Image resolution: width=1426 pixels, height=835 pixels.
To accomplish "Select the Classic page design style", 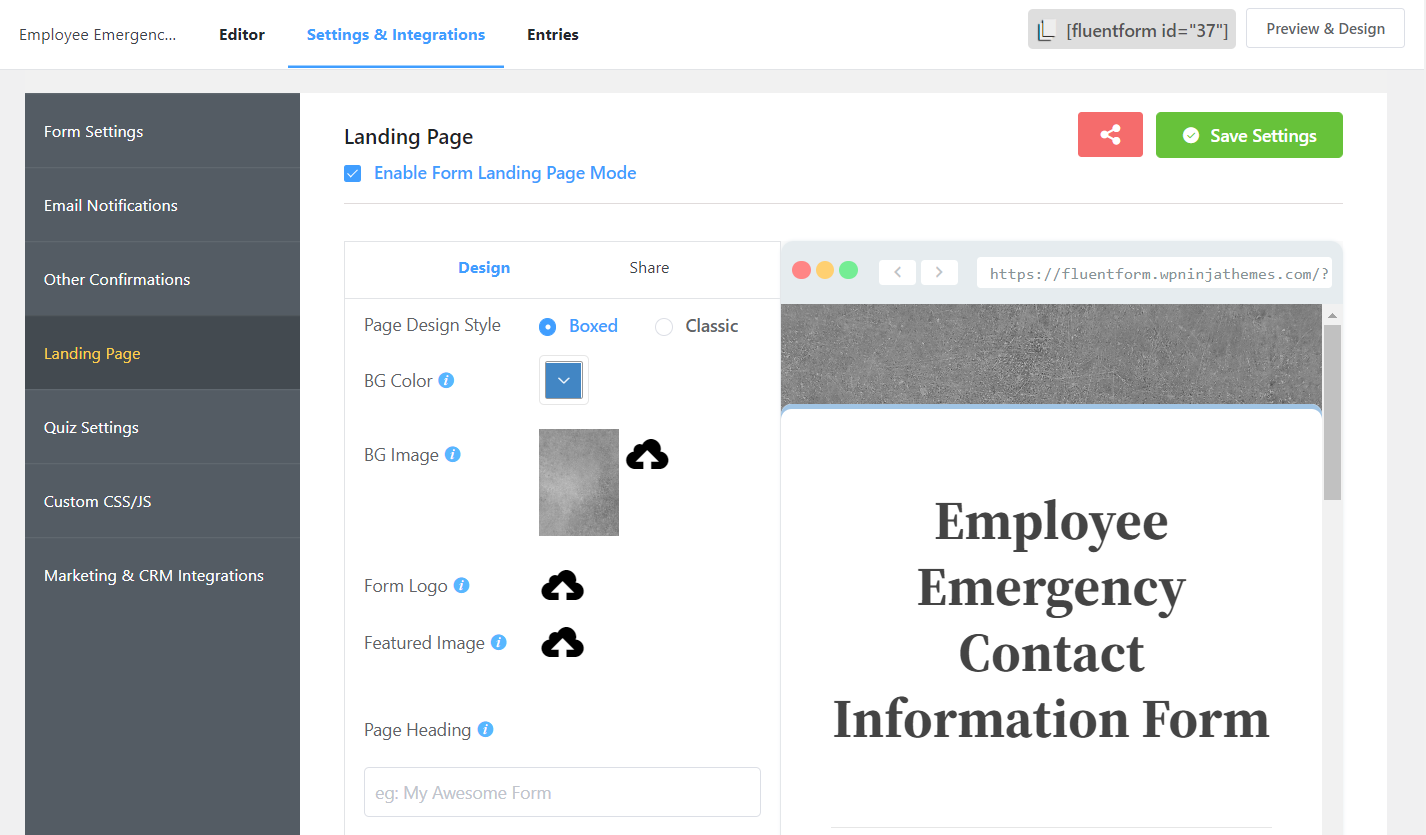I will click(663, 326).
